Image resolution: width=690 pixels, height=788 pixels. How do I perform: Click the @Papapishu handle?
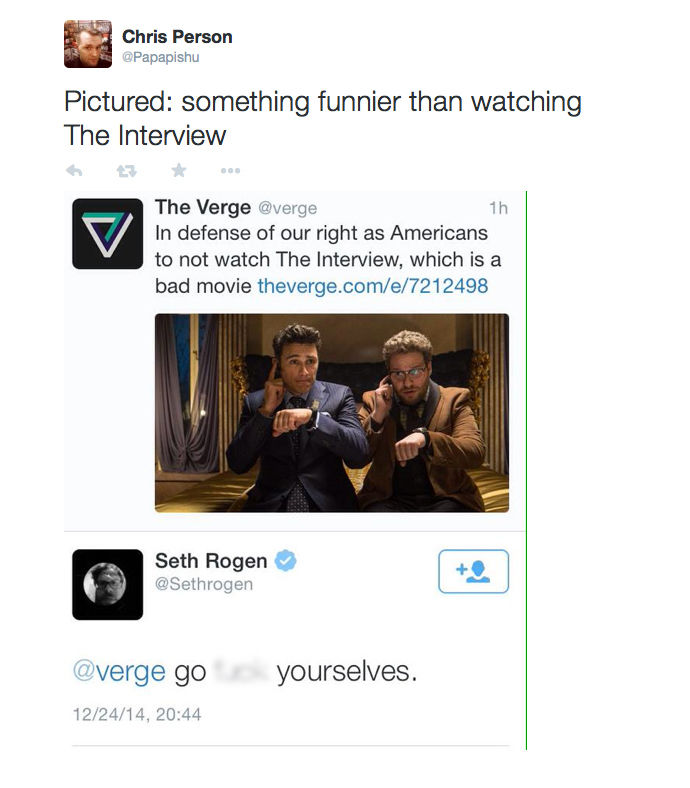click(160, 57)
